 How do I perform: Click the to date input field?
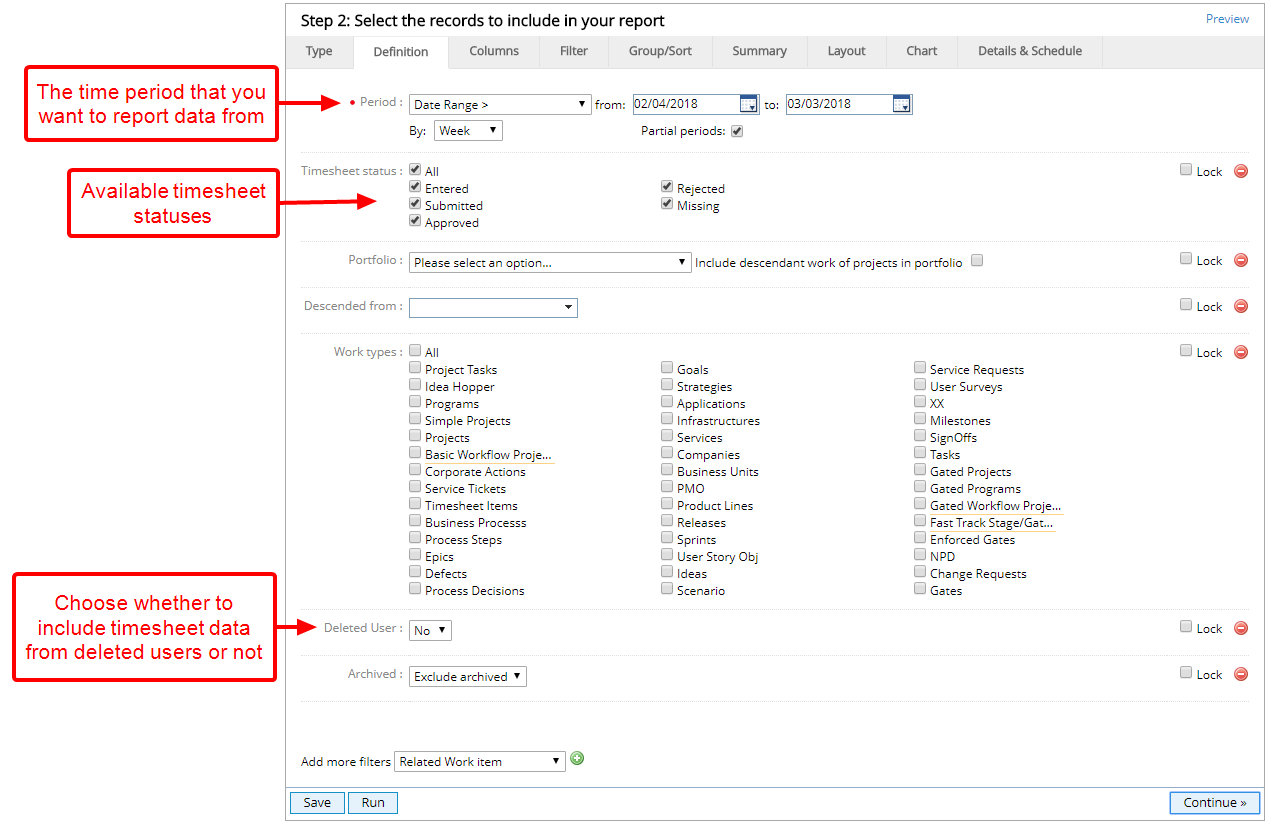pyautogui.click(x=839, y=104)
